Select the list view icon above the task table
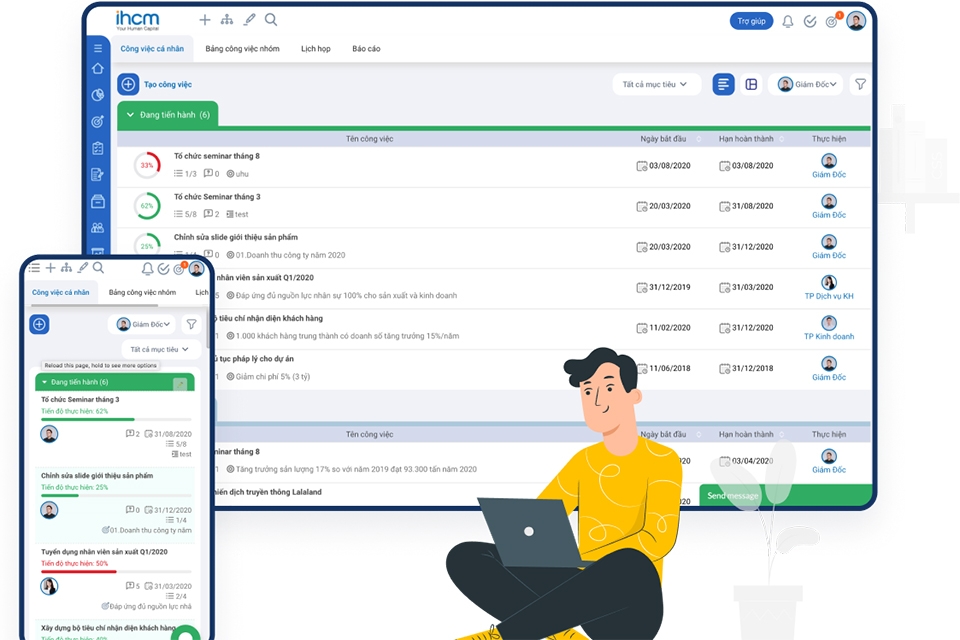 coord(724,84)
